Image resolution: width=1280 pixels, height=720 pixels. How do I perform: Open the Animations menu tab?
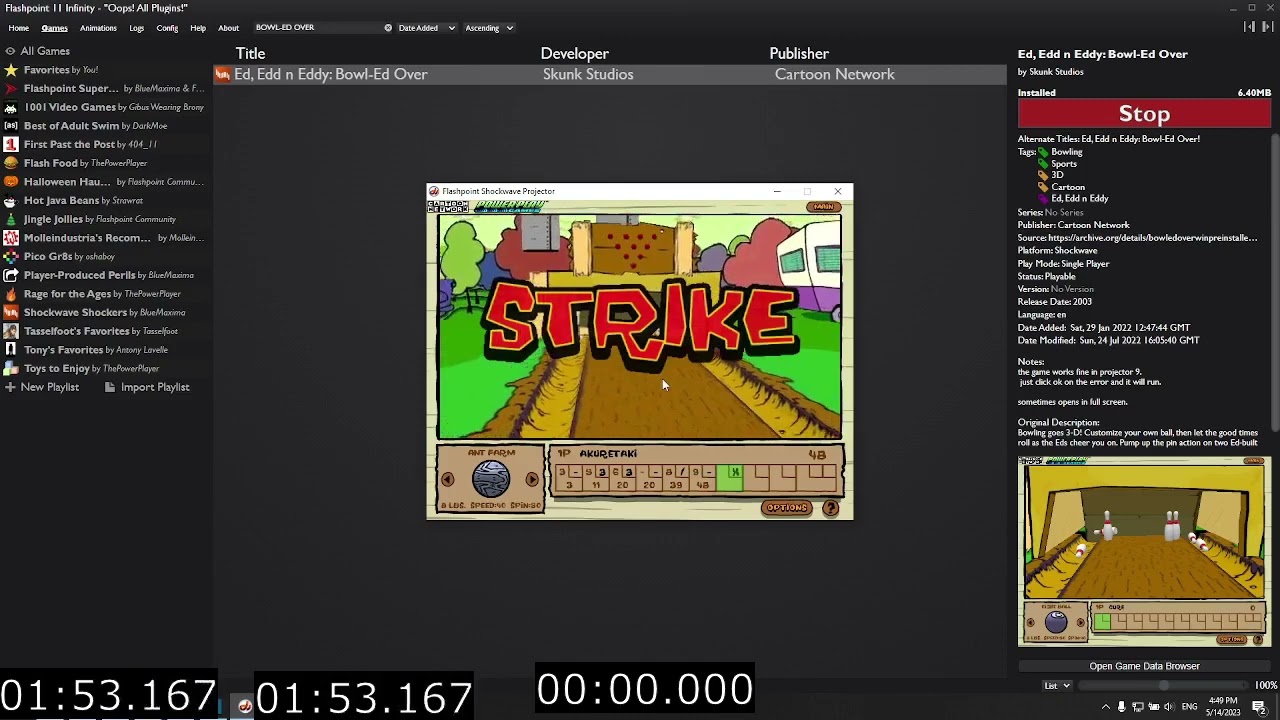tap(98, 28)
